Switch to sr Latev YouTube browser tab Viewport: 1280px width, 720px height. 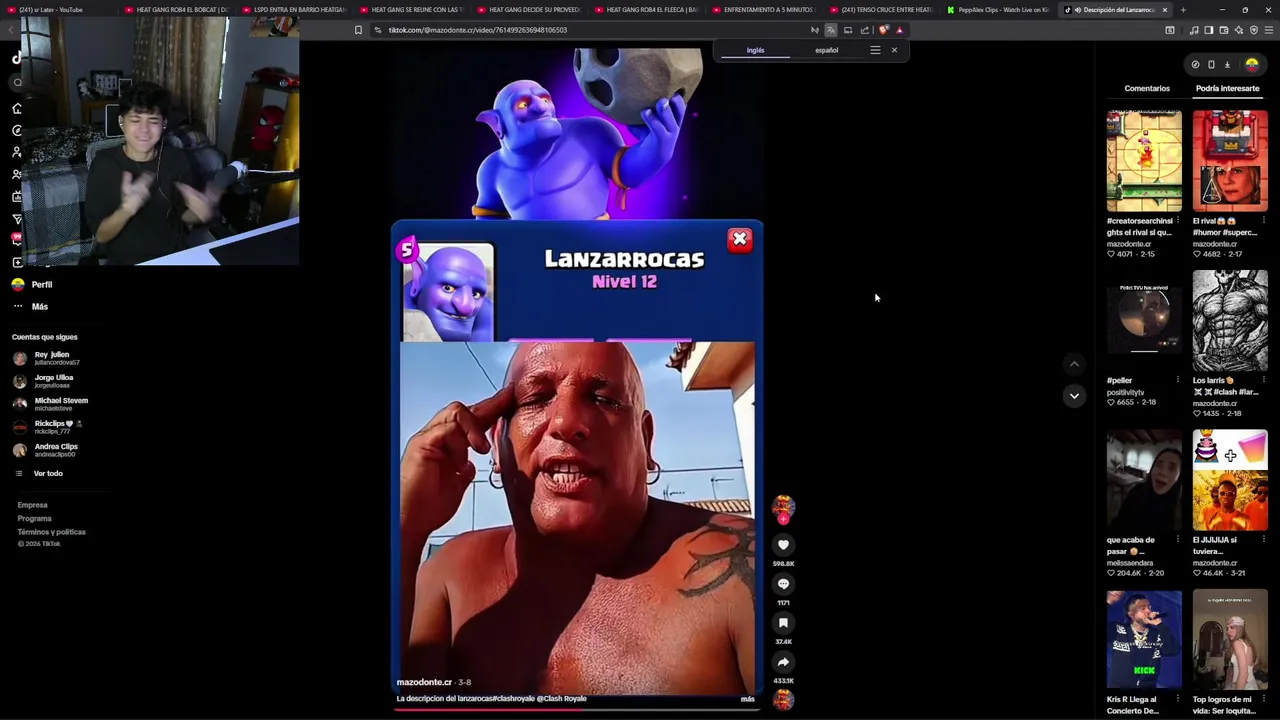pos(58,9)
